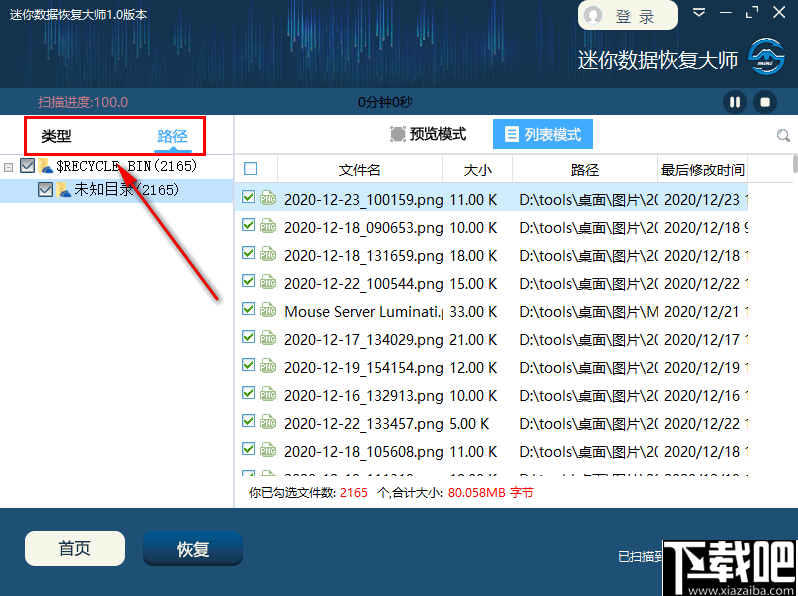Click PNG icon of Mouse Server Luminati file

(268, 309)
